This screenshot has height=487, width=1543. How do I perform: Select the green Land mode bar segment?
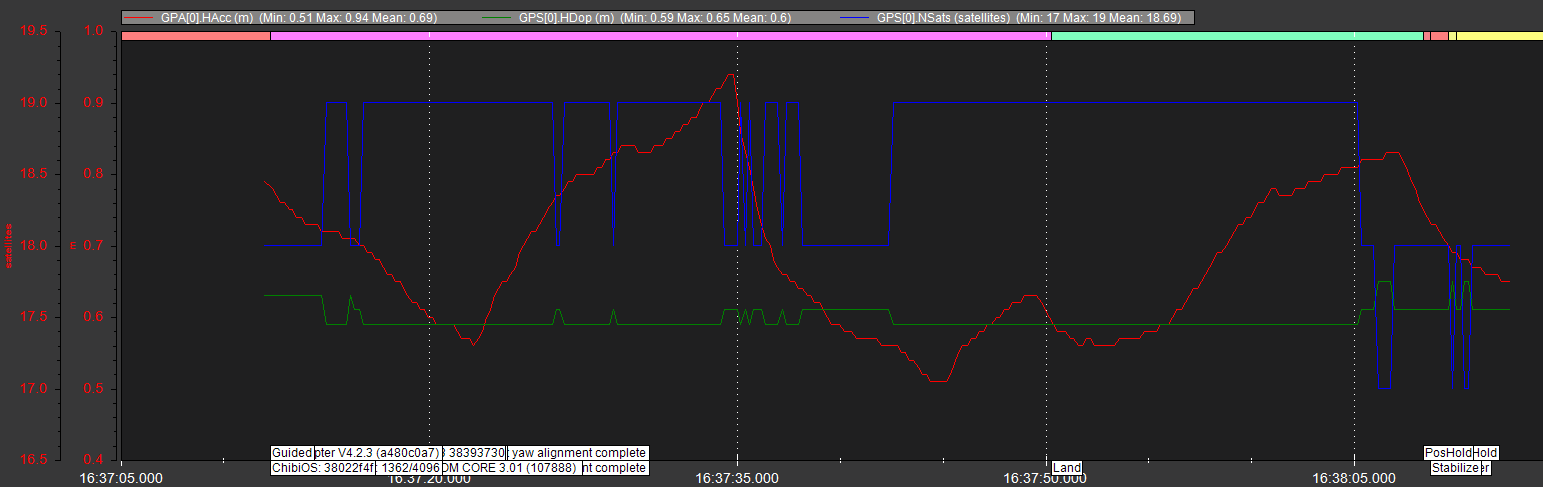click(x=1237, y=35)
